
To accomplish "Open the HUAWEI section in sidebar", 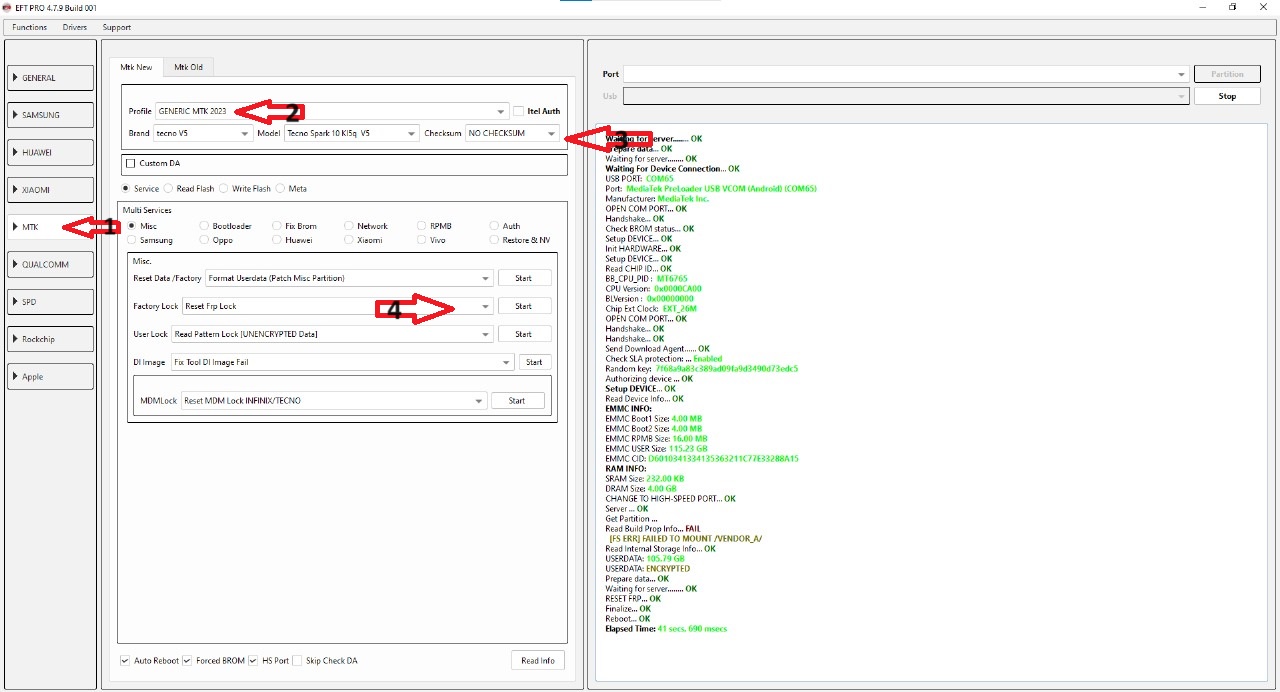I will [50, 152].
